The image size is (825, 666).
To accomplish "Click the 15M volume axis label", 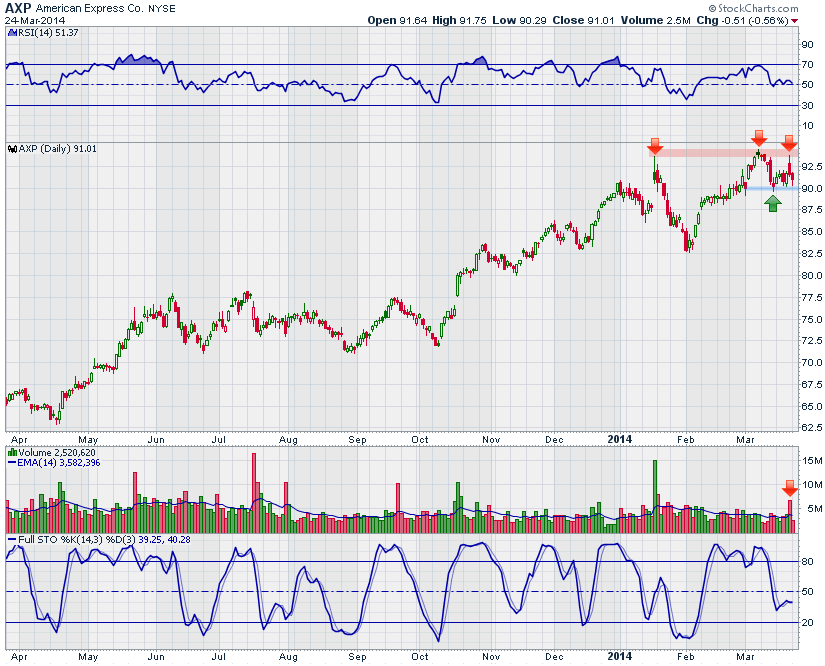I will [812, 461].
